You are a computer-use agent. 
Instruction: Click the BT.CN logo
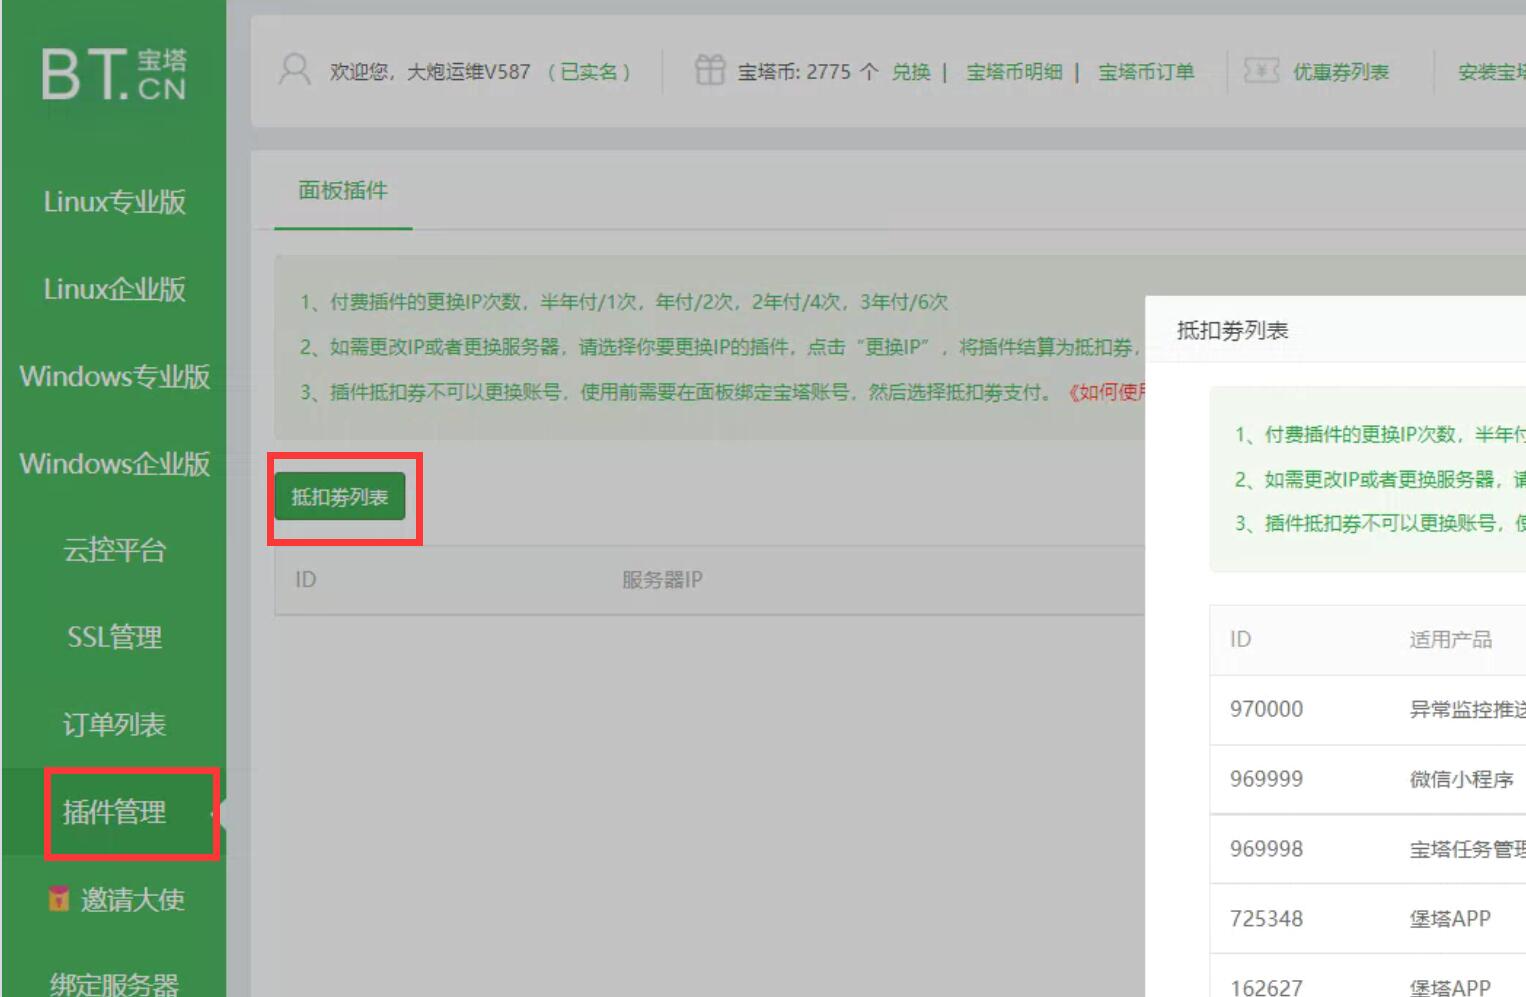[114, 74]
